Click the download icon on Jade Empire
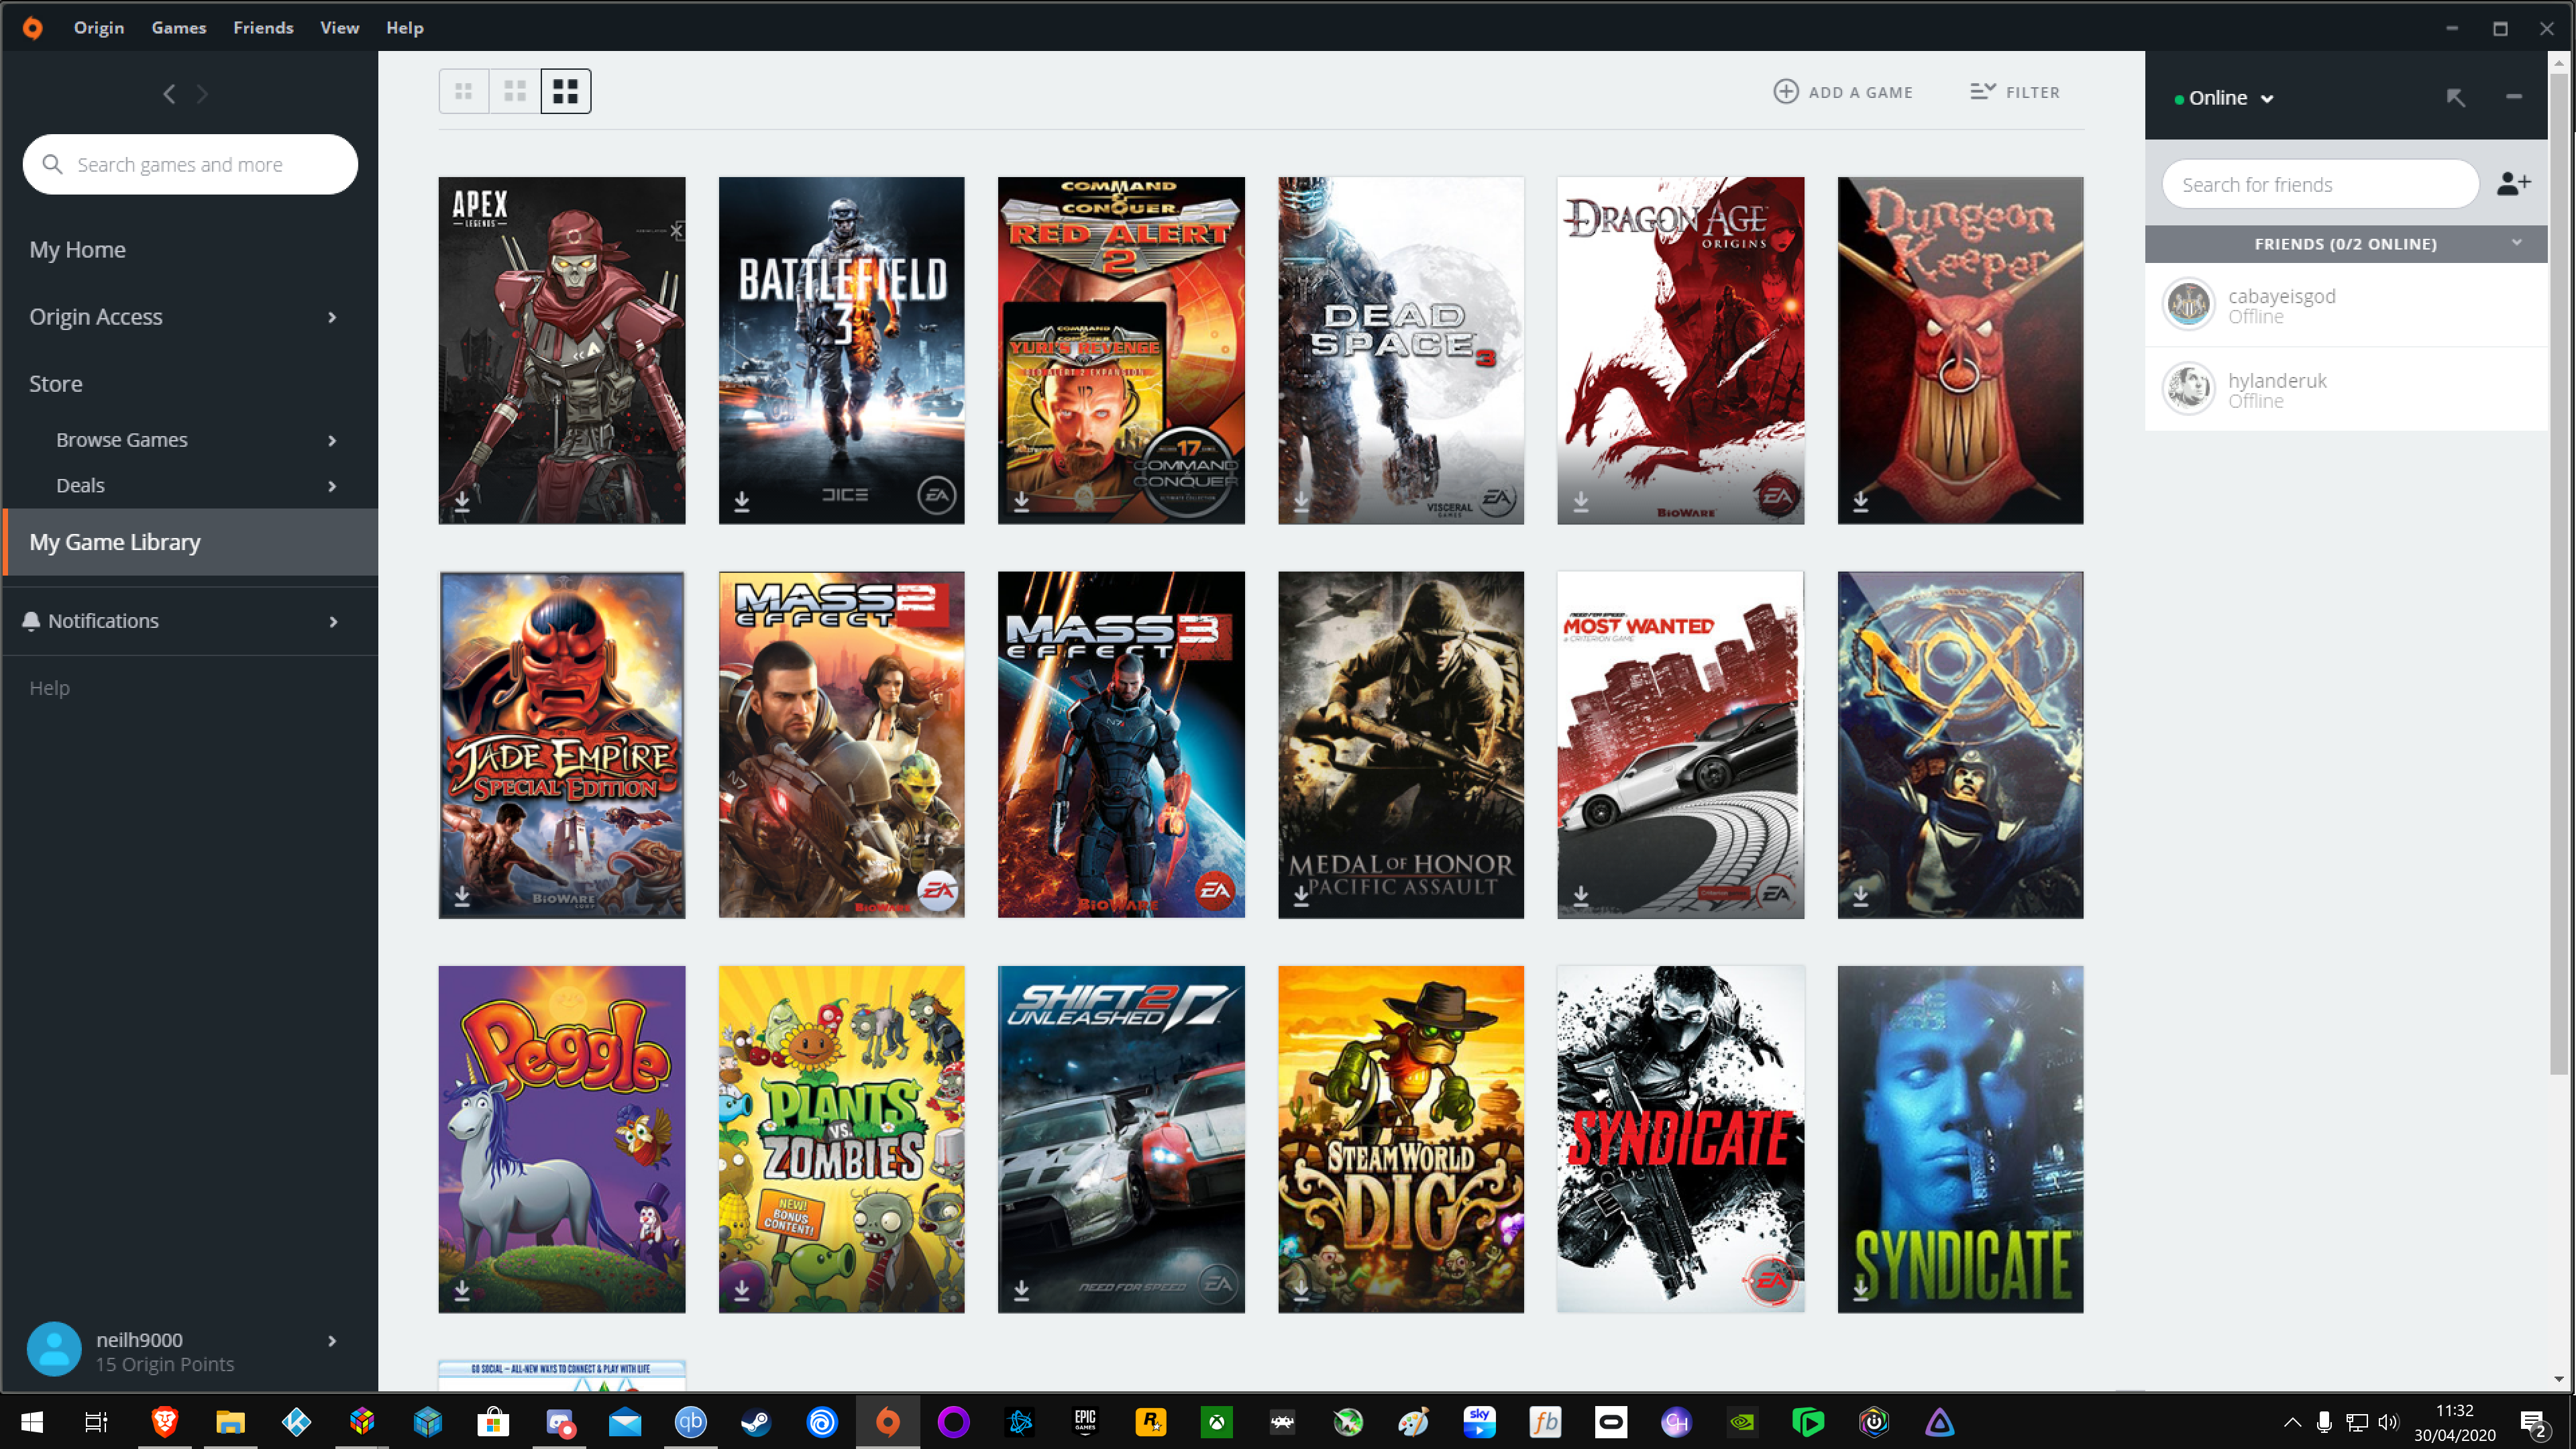Viewport: 2576px width, 1449px height. point(462,895)
